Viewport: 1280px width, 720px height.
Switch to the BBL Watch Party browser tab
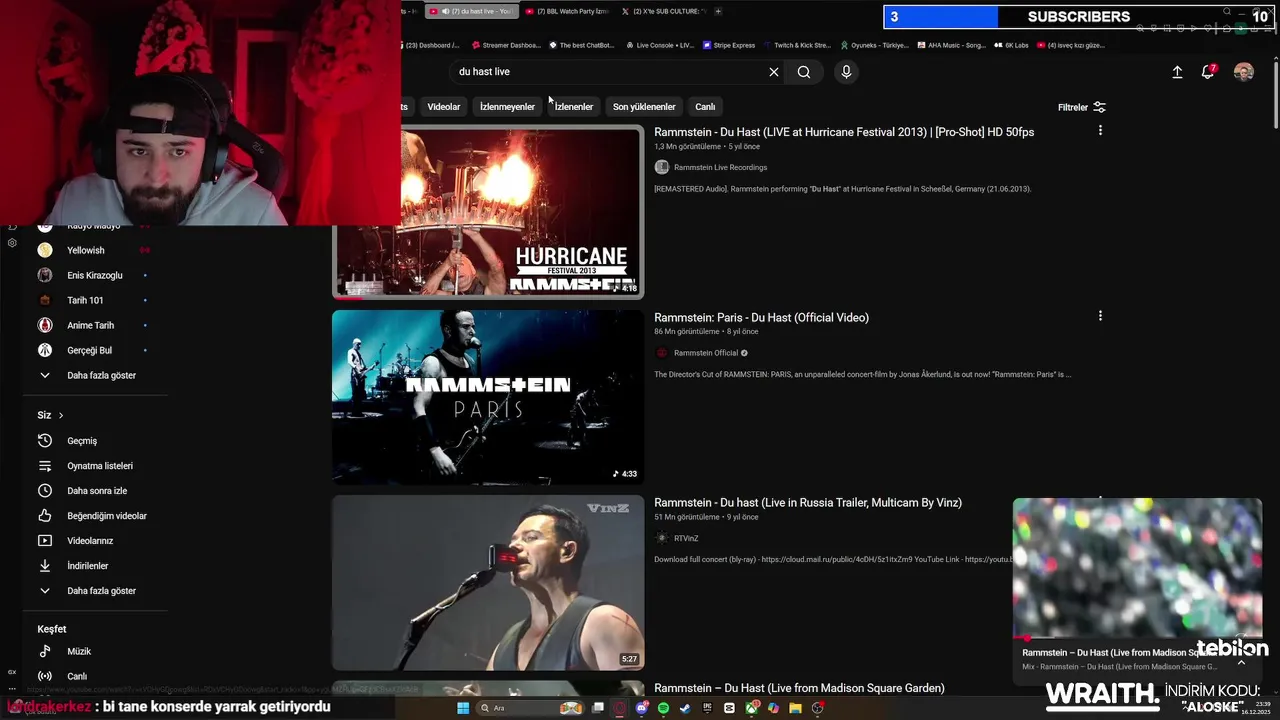pos(566,11)
